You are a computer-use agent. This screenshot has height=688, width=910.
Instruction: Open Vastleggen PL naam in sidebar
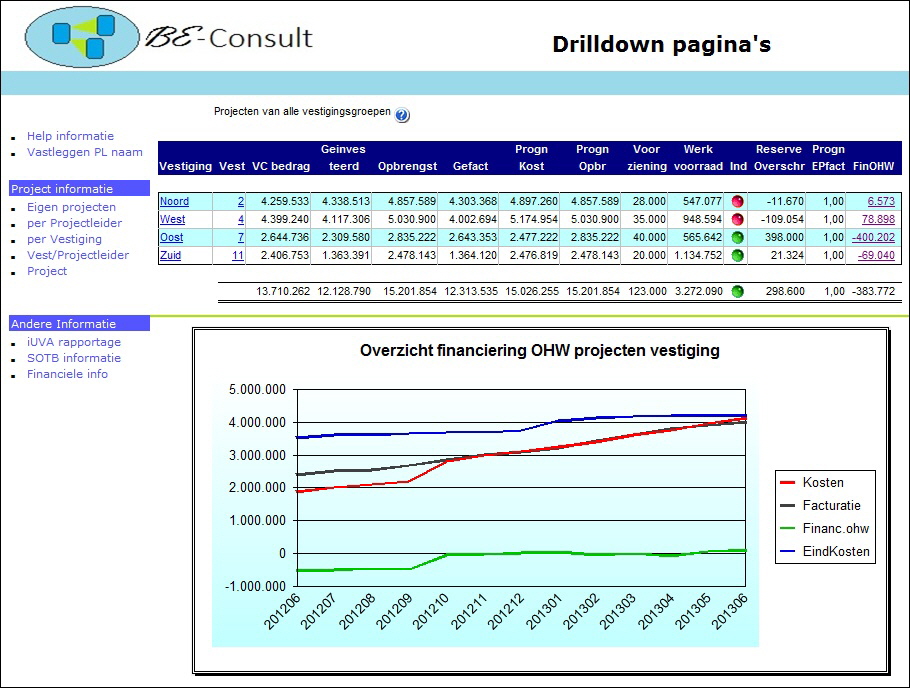click(x=84, y=153)
